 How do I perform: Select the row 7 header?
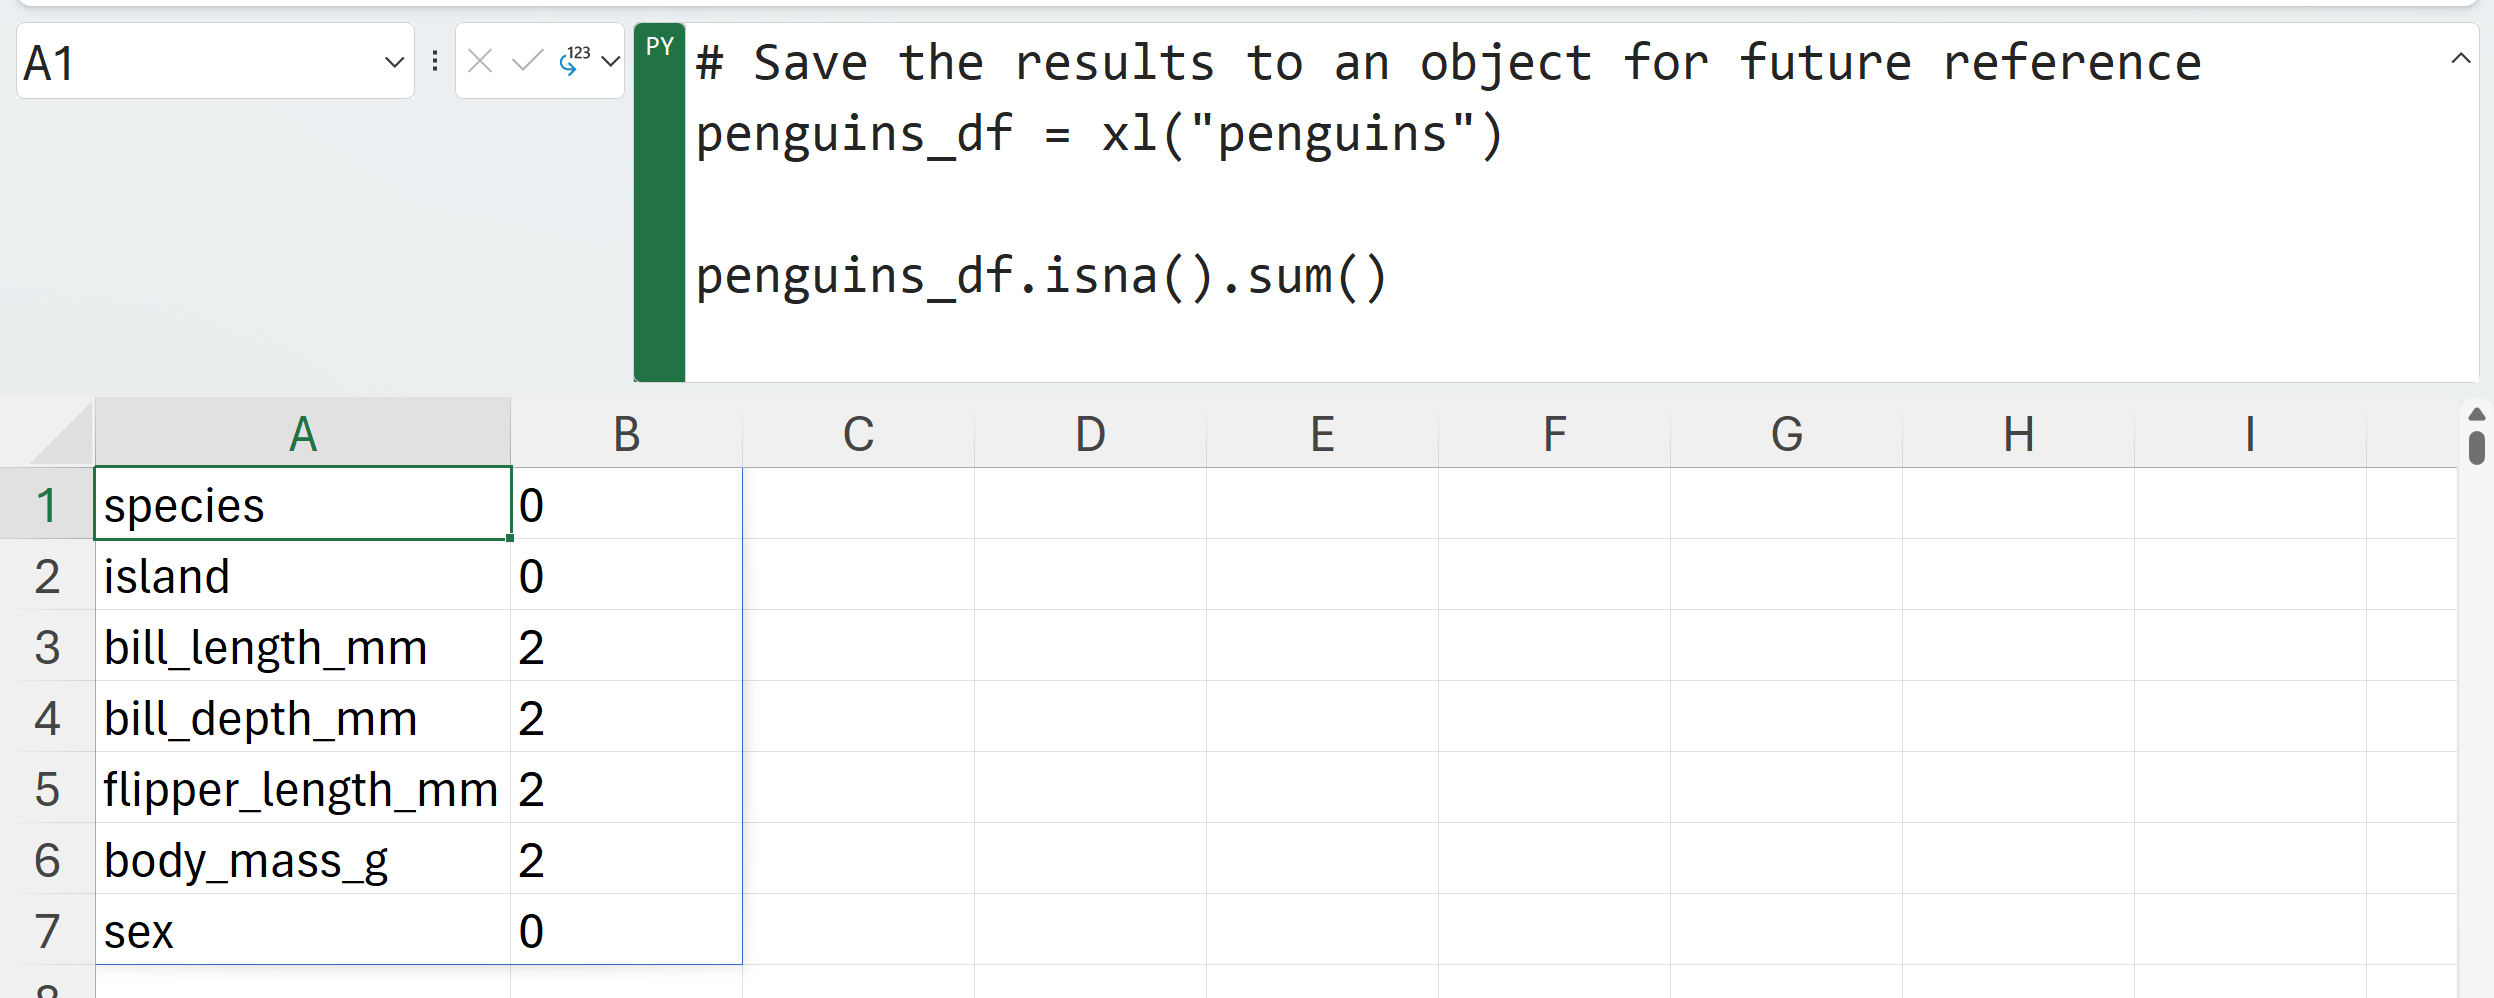(x=47, y=931)
